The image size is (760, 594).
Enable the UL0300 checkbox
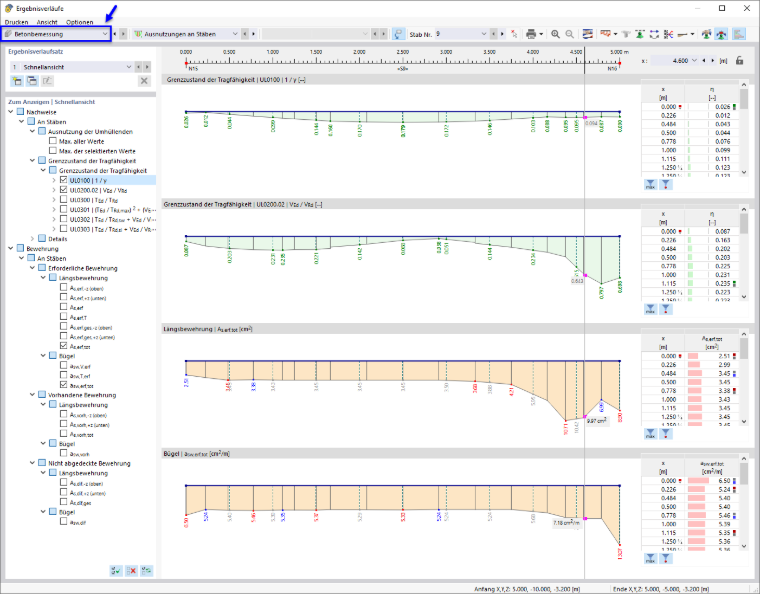[63, 199]
